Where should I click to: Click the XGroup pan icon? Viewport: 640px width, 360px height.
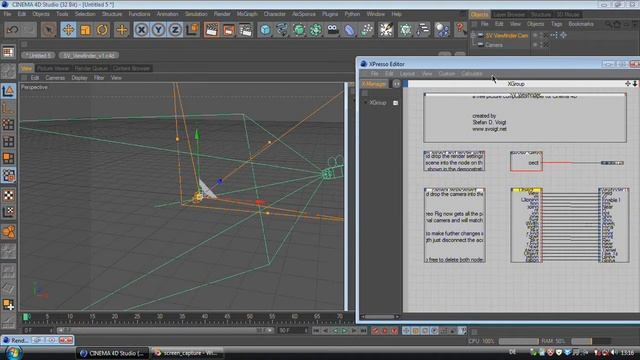pyautogui.click(x=628, y=84)
